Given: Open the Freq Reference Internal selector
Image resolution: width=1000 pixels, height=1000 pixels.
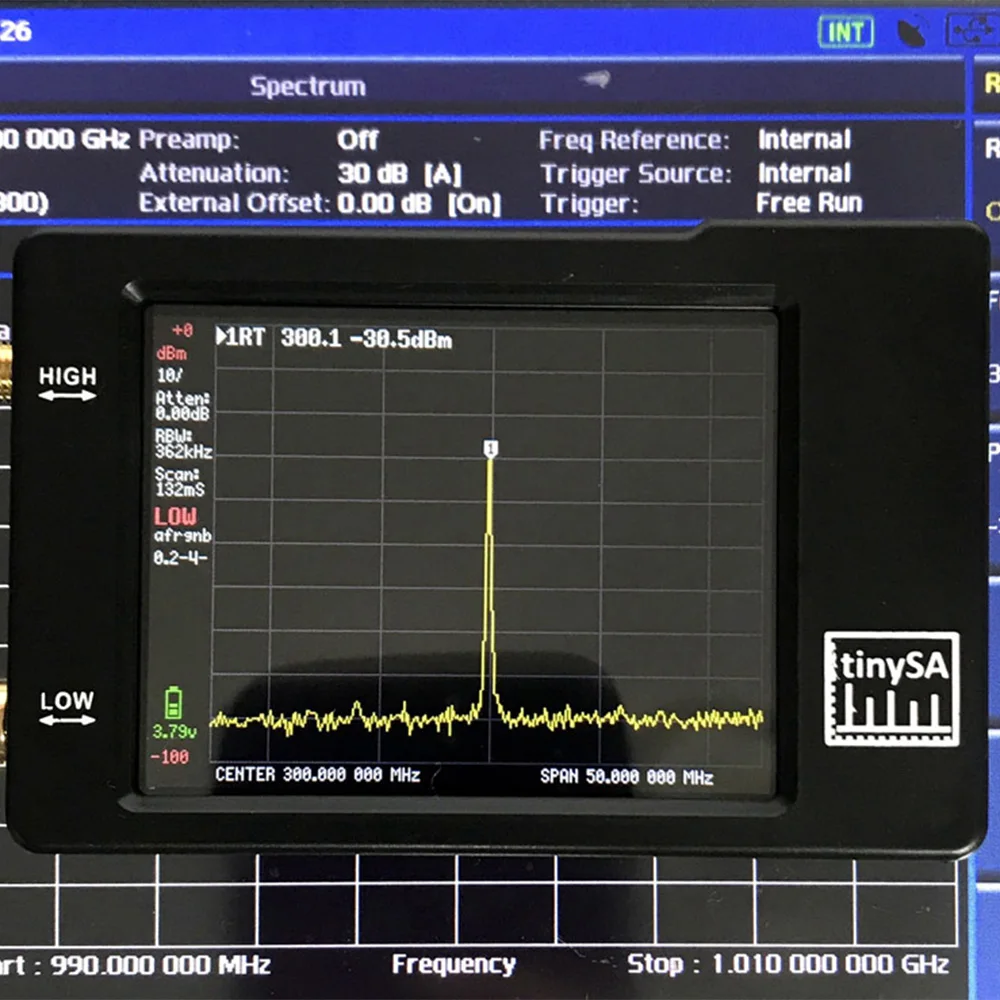Looking at the screenshot, I should [x=803, y=140].
